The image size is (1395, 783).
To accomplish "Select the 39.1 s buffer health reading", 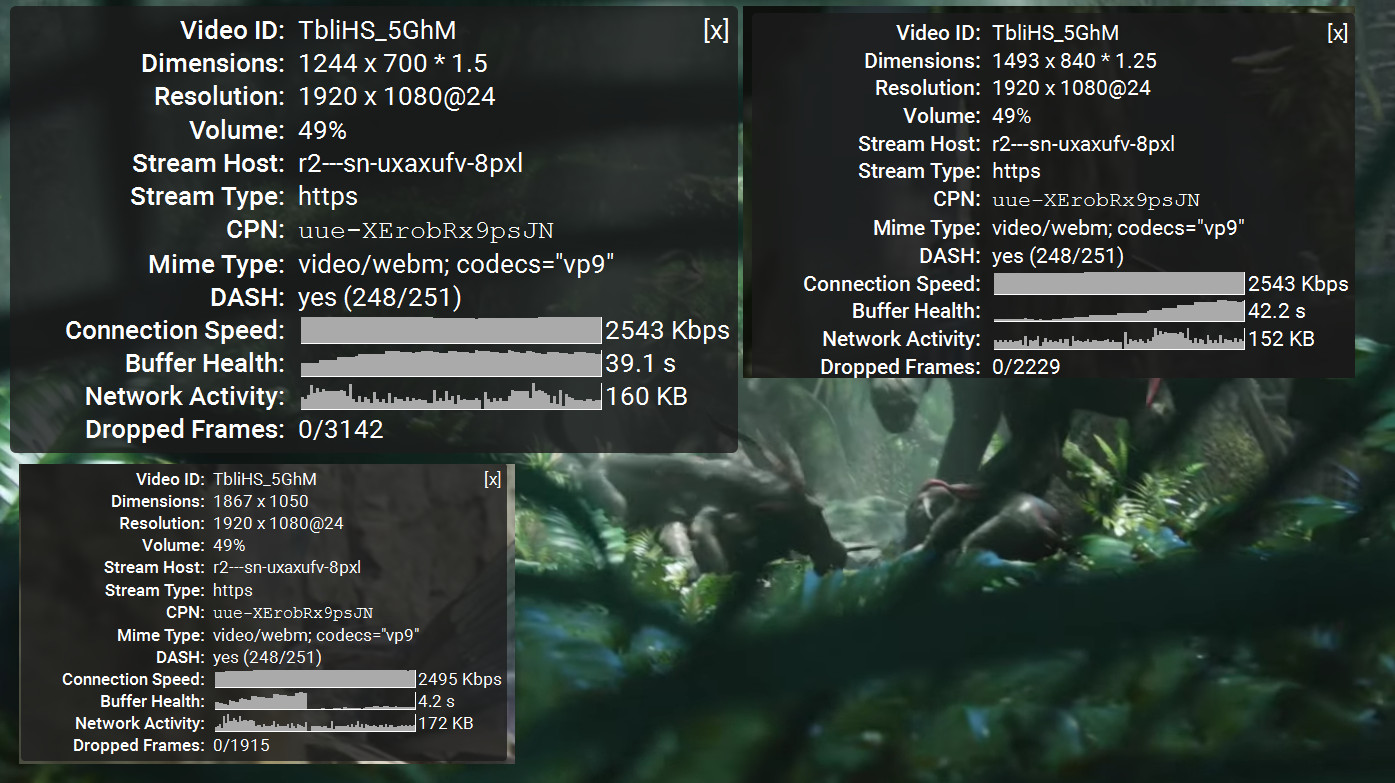I will pyautogui.click(x=640, y=363).
